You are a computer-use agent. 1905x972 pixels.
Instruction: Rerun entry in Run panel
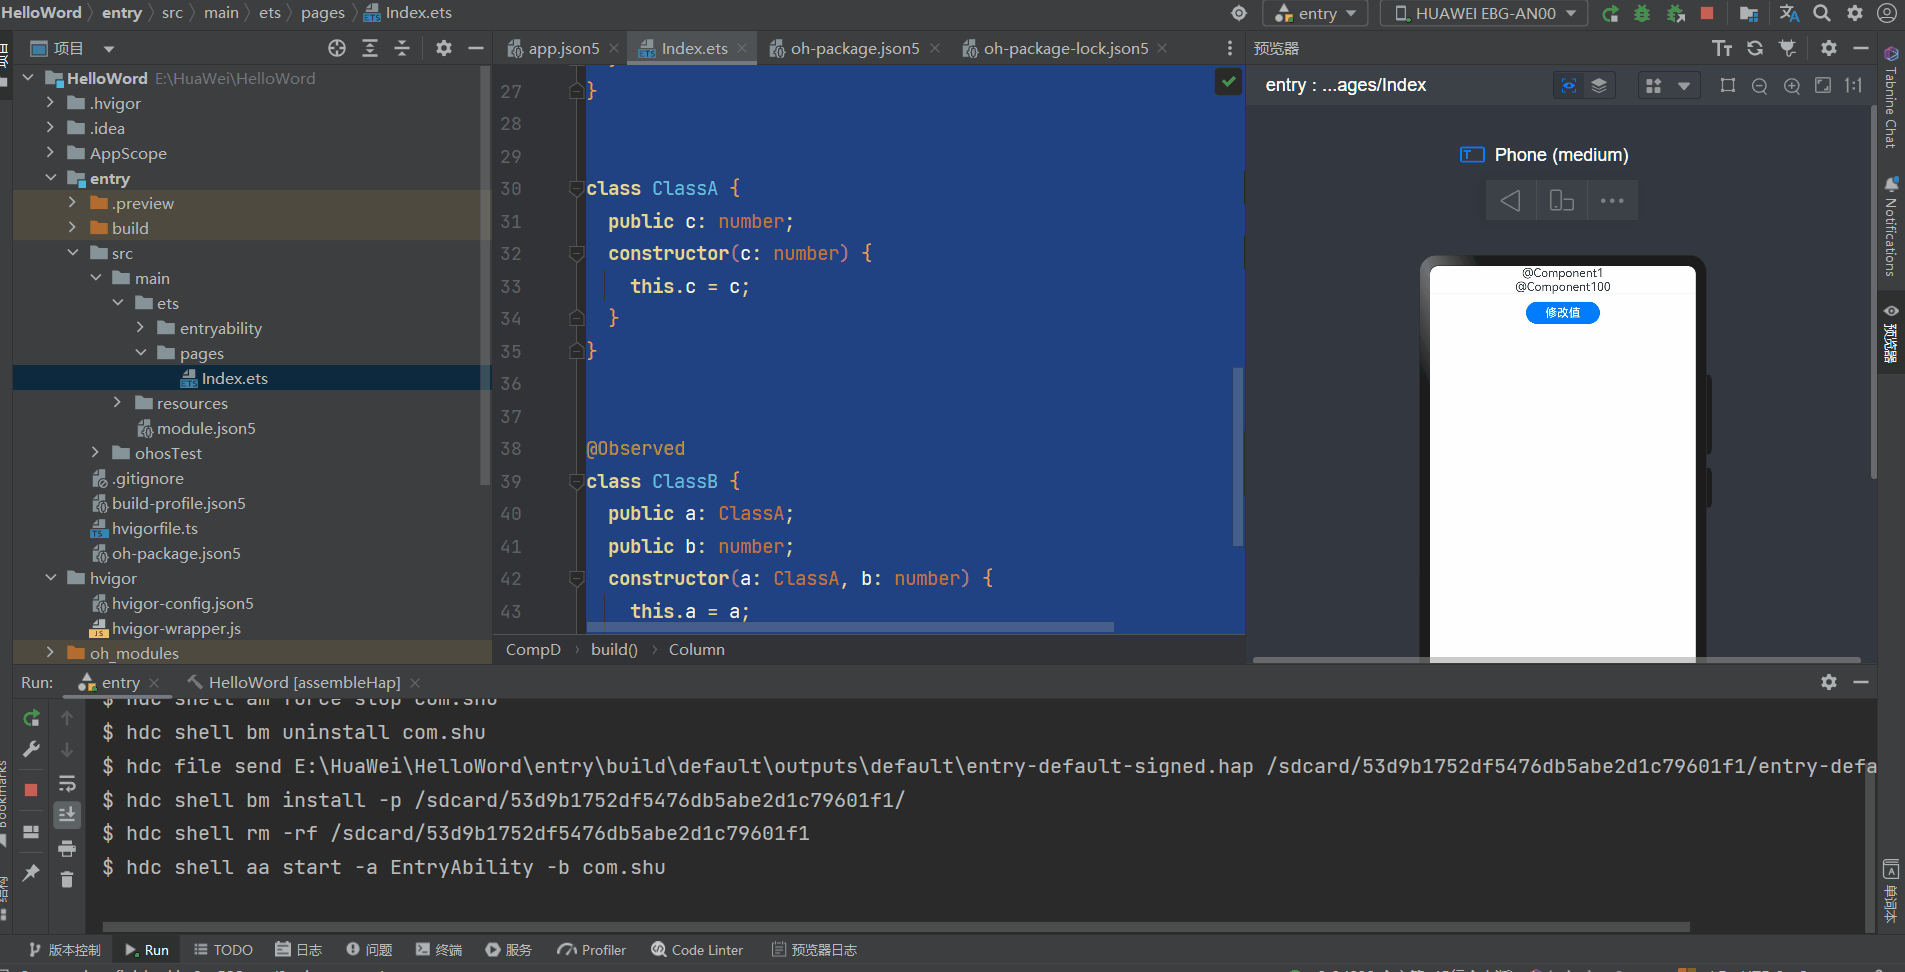pyautogui.click(x=31, y=718)
